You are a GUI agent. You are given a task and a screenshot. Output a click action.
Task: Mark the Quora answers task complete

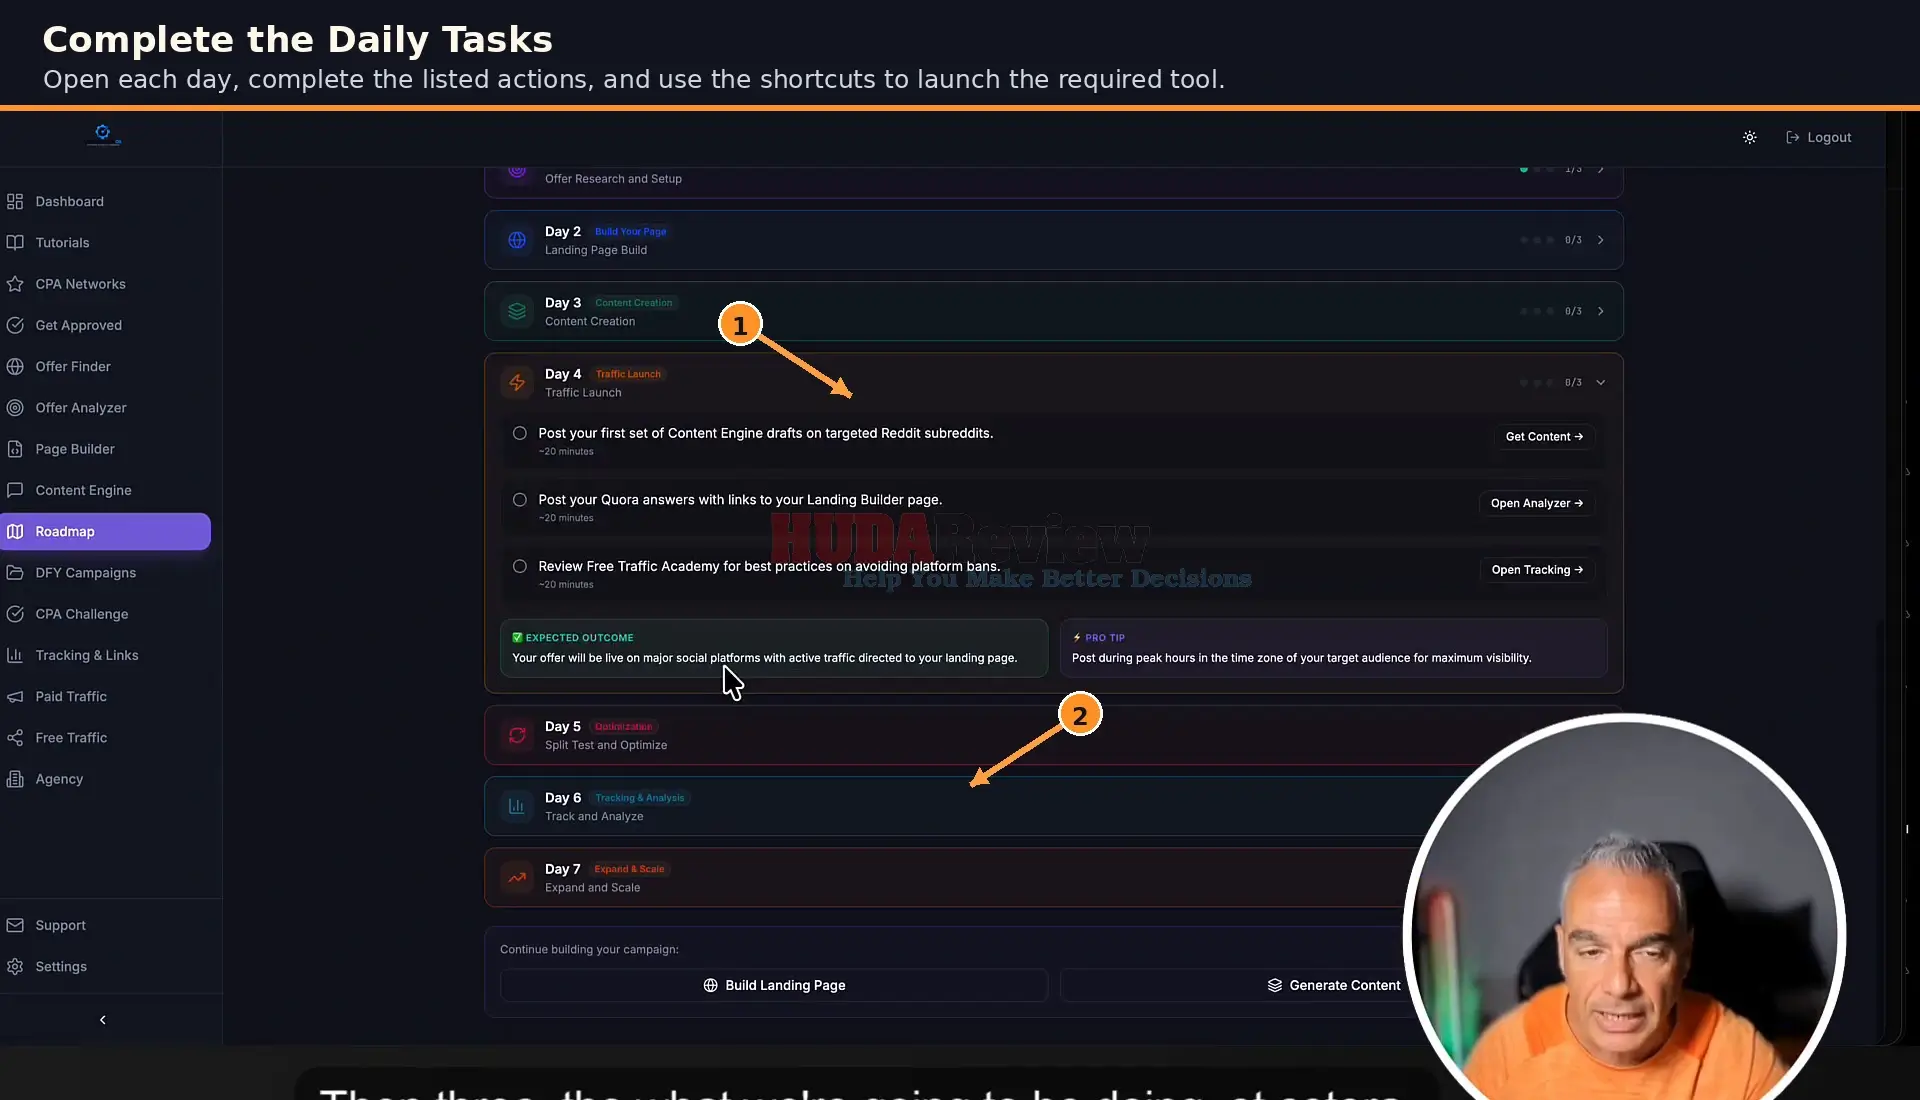click(x=520, y=499)
